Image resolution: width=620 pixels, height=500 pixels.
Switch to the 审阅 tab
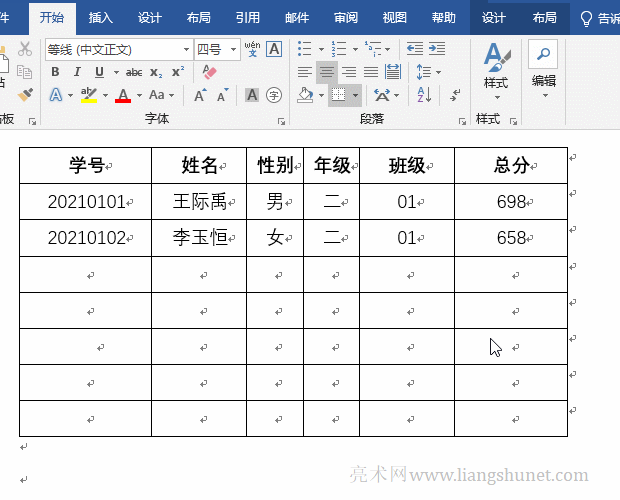pos(346,18)
